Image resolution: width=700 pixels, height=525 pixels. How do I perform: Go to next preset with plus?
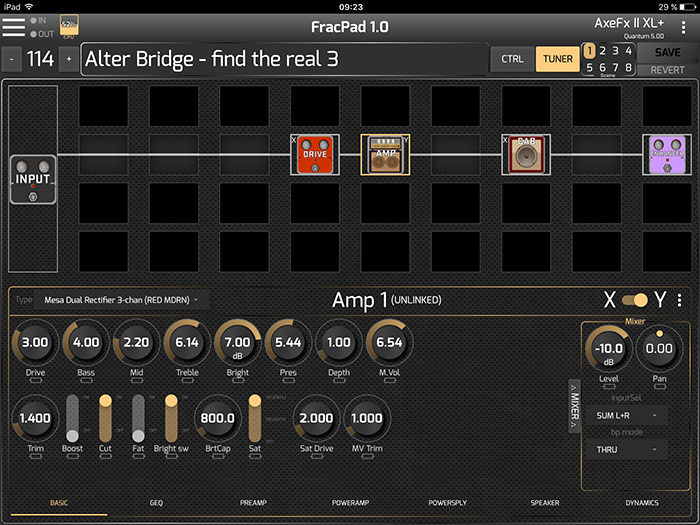pos(69,59)
